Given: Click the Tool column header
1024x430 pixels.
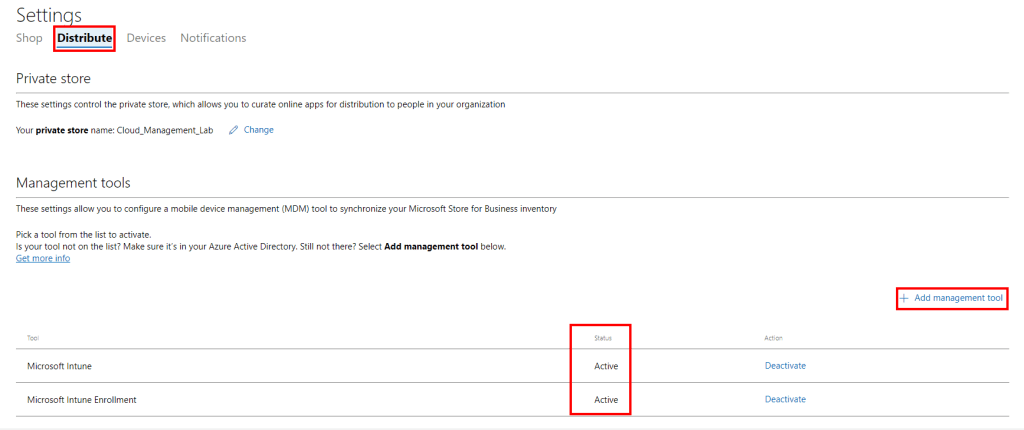Looking at the screenshot, I should tap(33, 338).
